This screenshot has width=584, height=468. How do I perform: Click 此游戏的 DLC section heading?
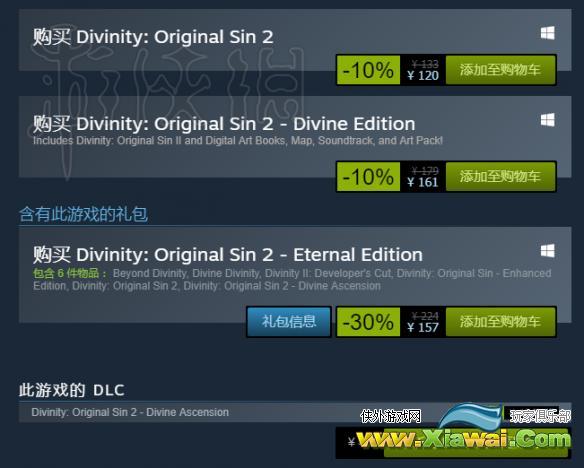pos(72,390)
